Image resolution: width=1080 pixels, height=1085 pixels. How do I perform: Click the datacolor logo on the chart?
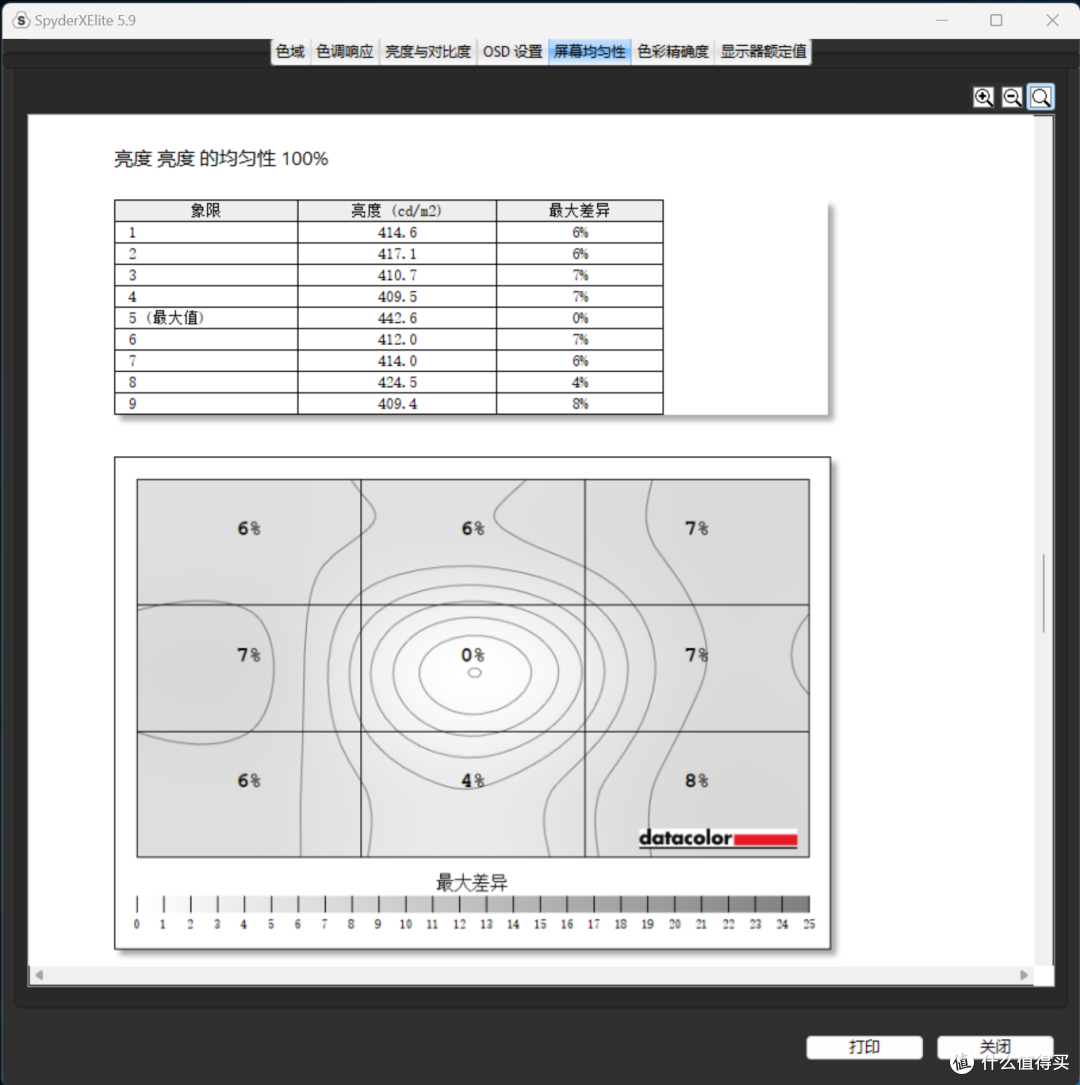click(717, 838)
